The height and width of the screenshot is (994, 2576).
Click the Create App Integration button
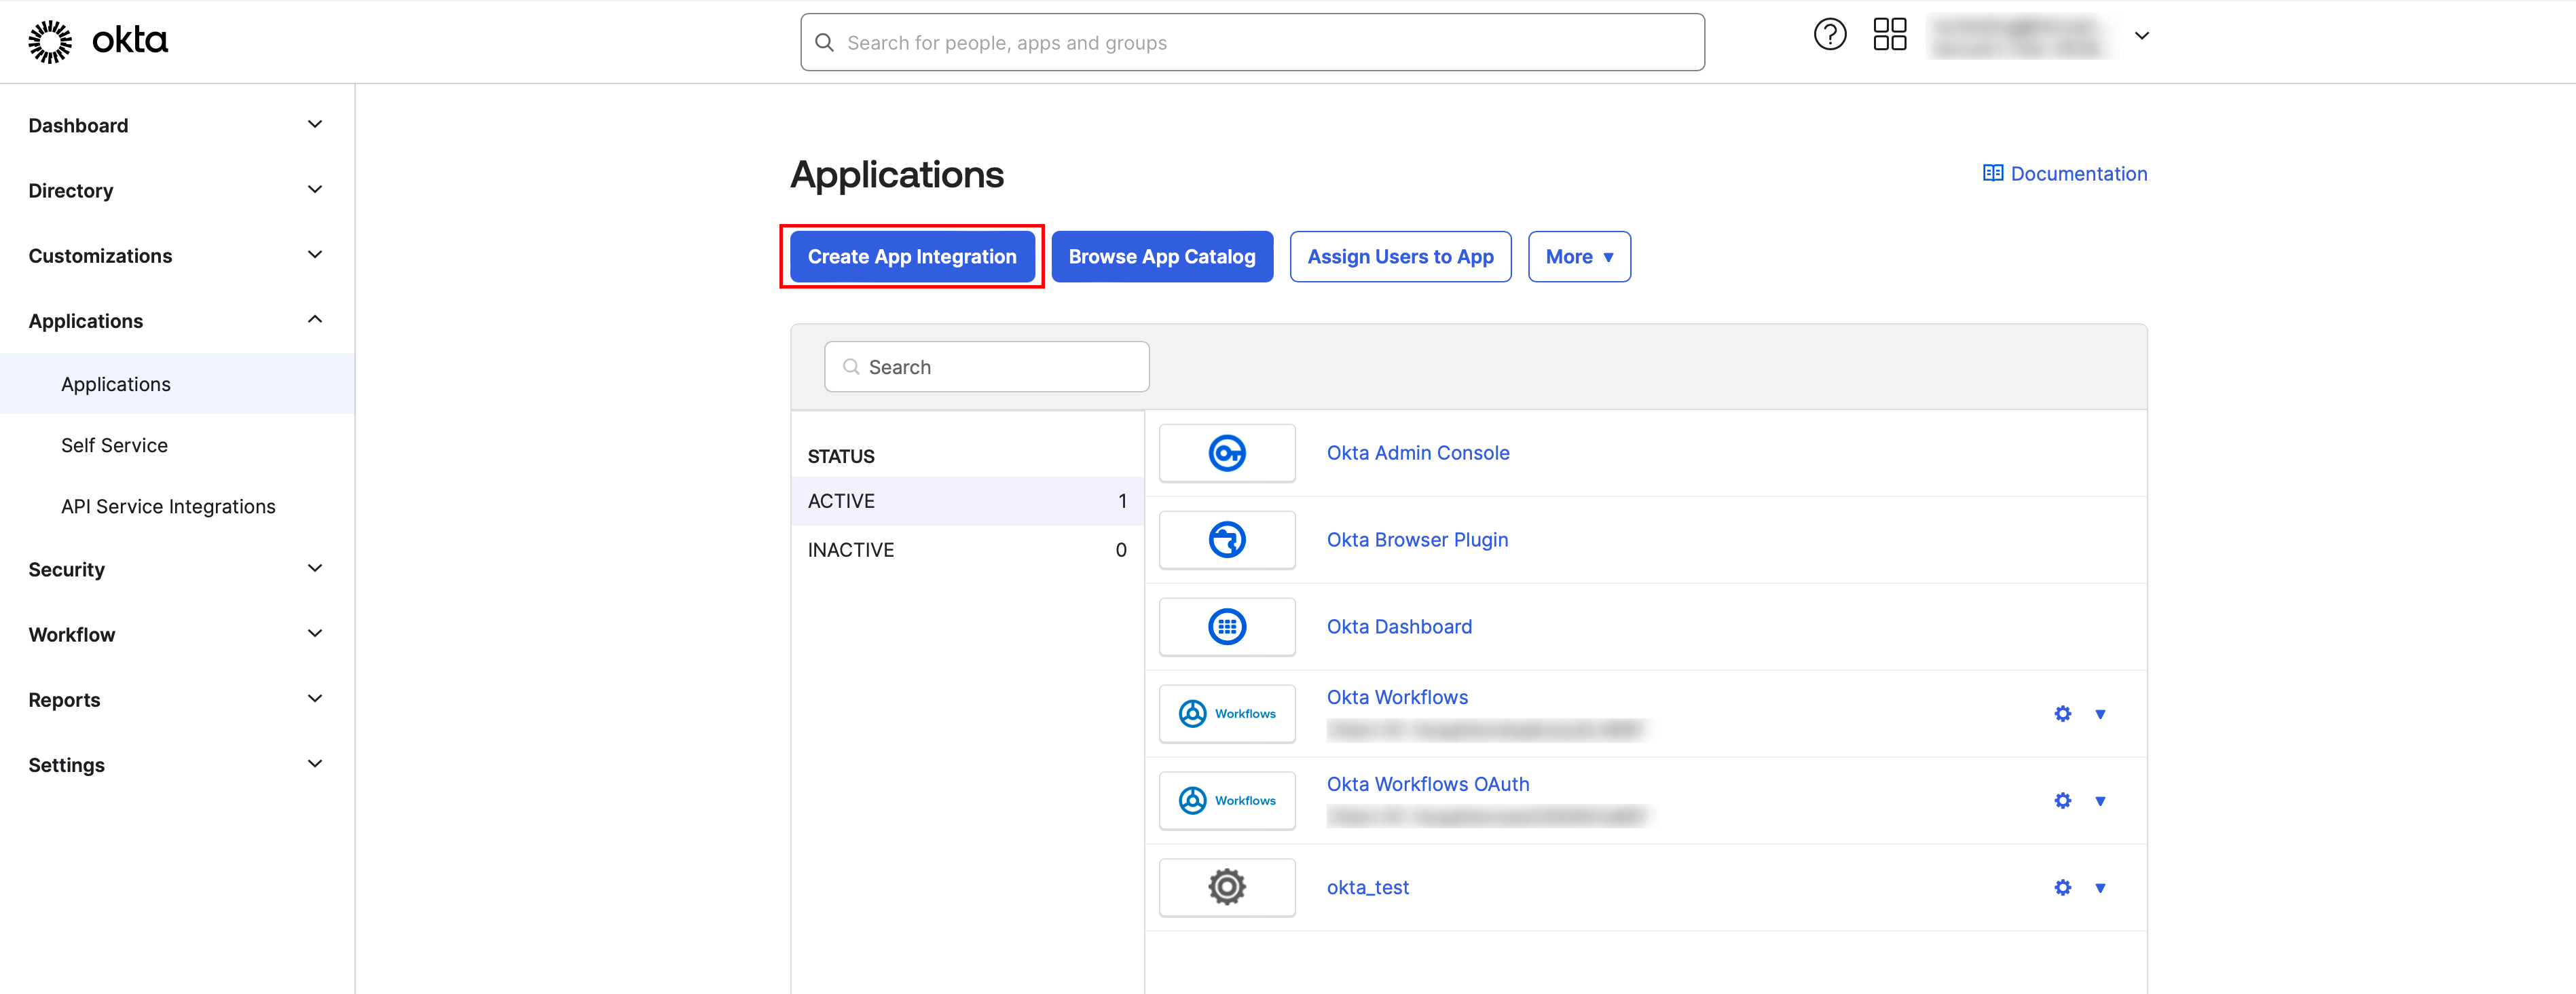[911, 257]
